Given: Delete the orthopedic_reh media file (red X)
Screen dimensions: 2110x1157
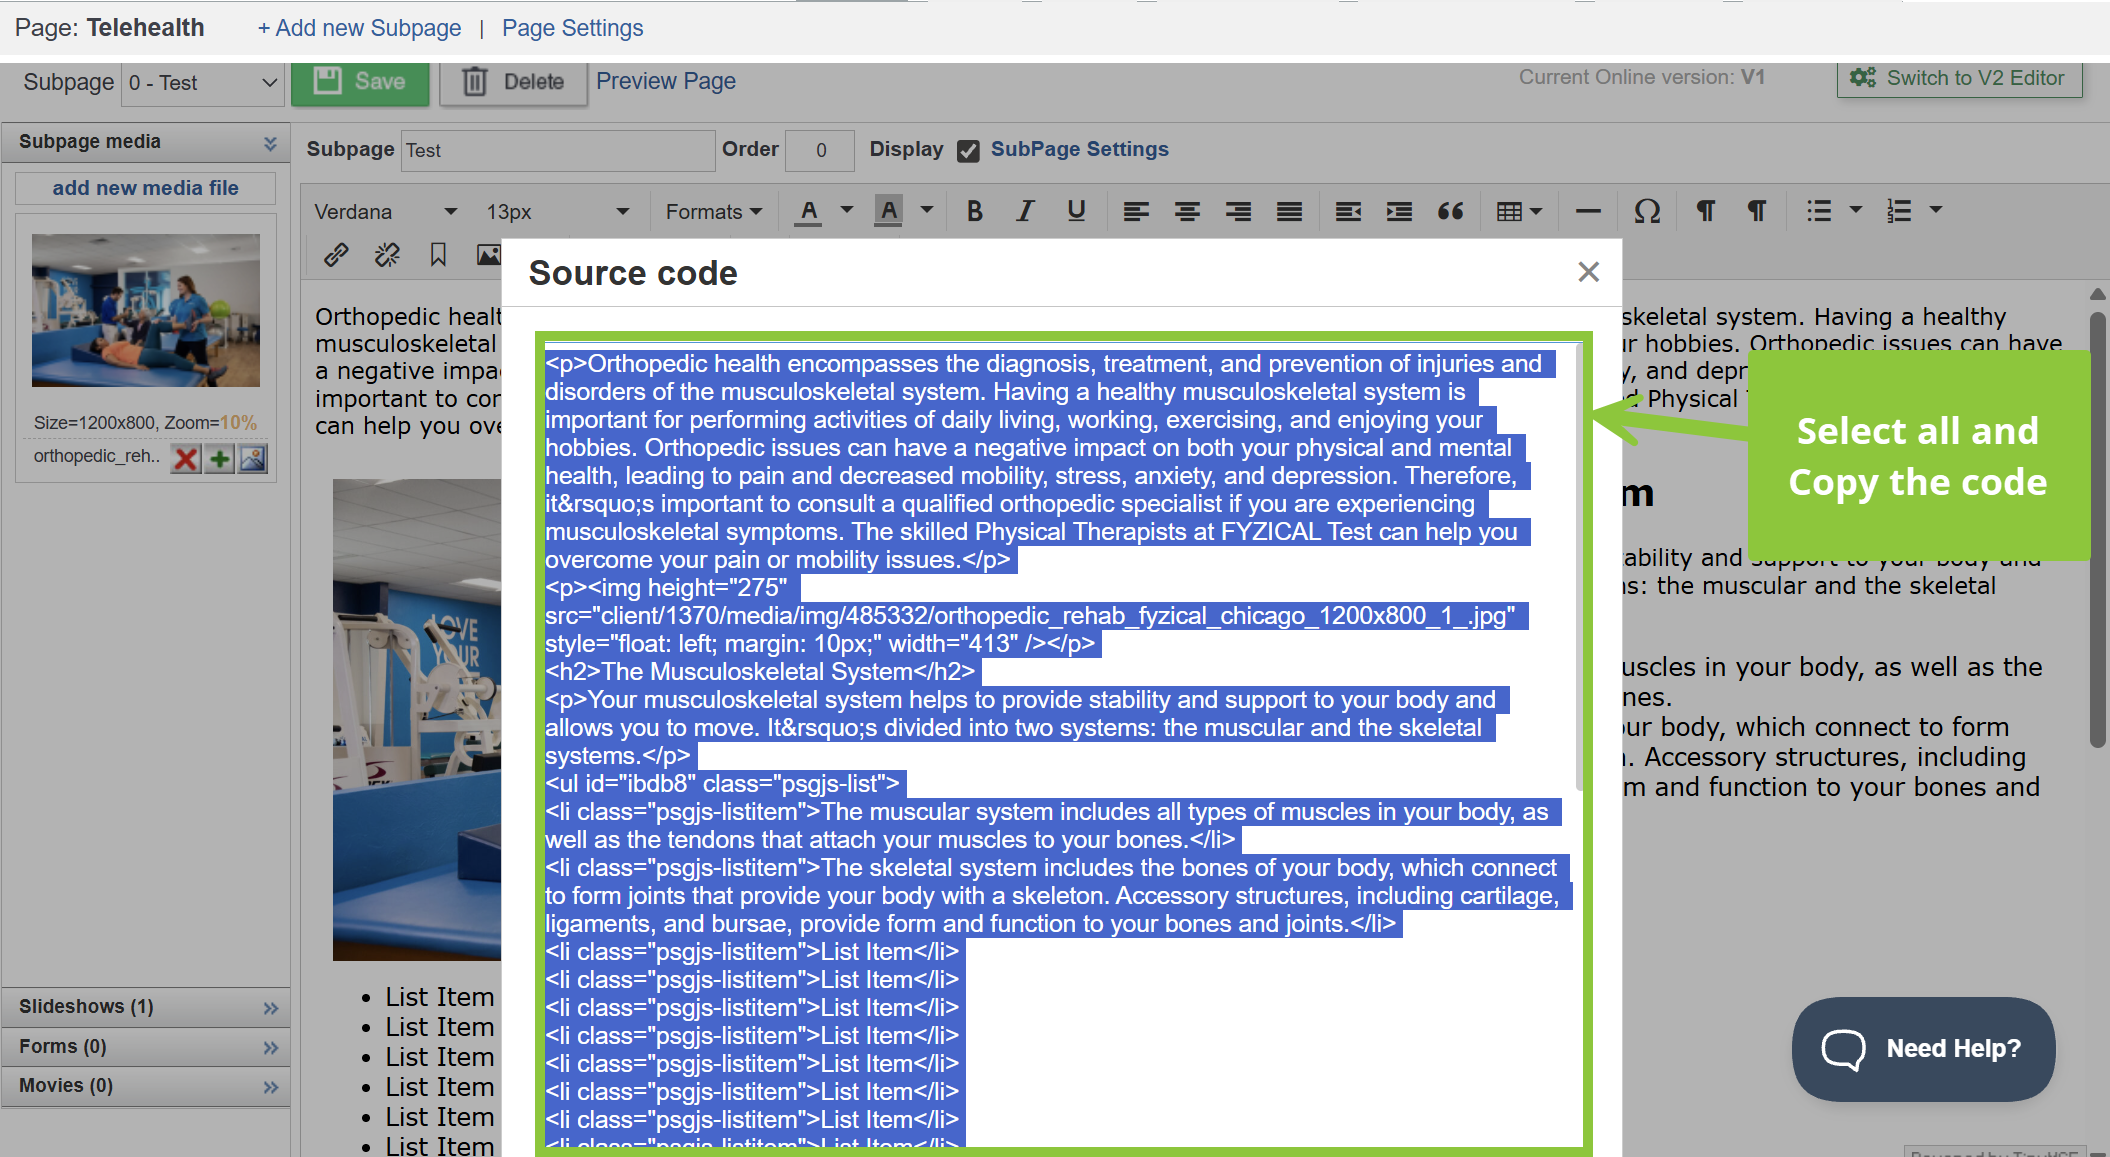Looking at the screenshot, I should click(186, 459).
